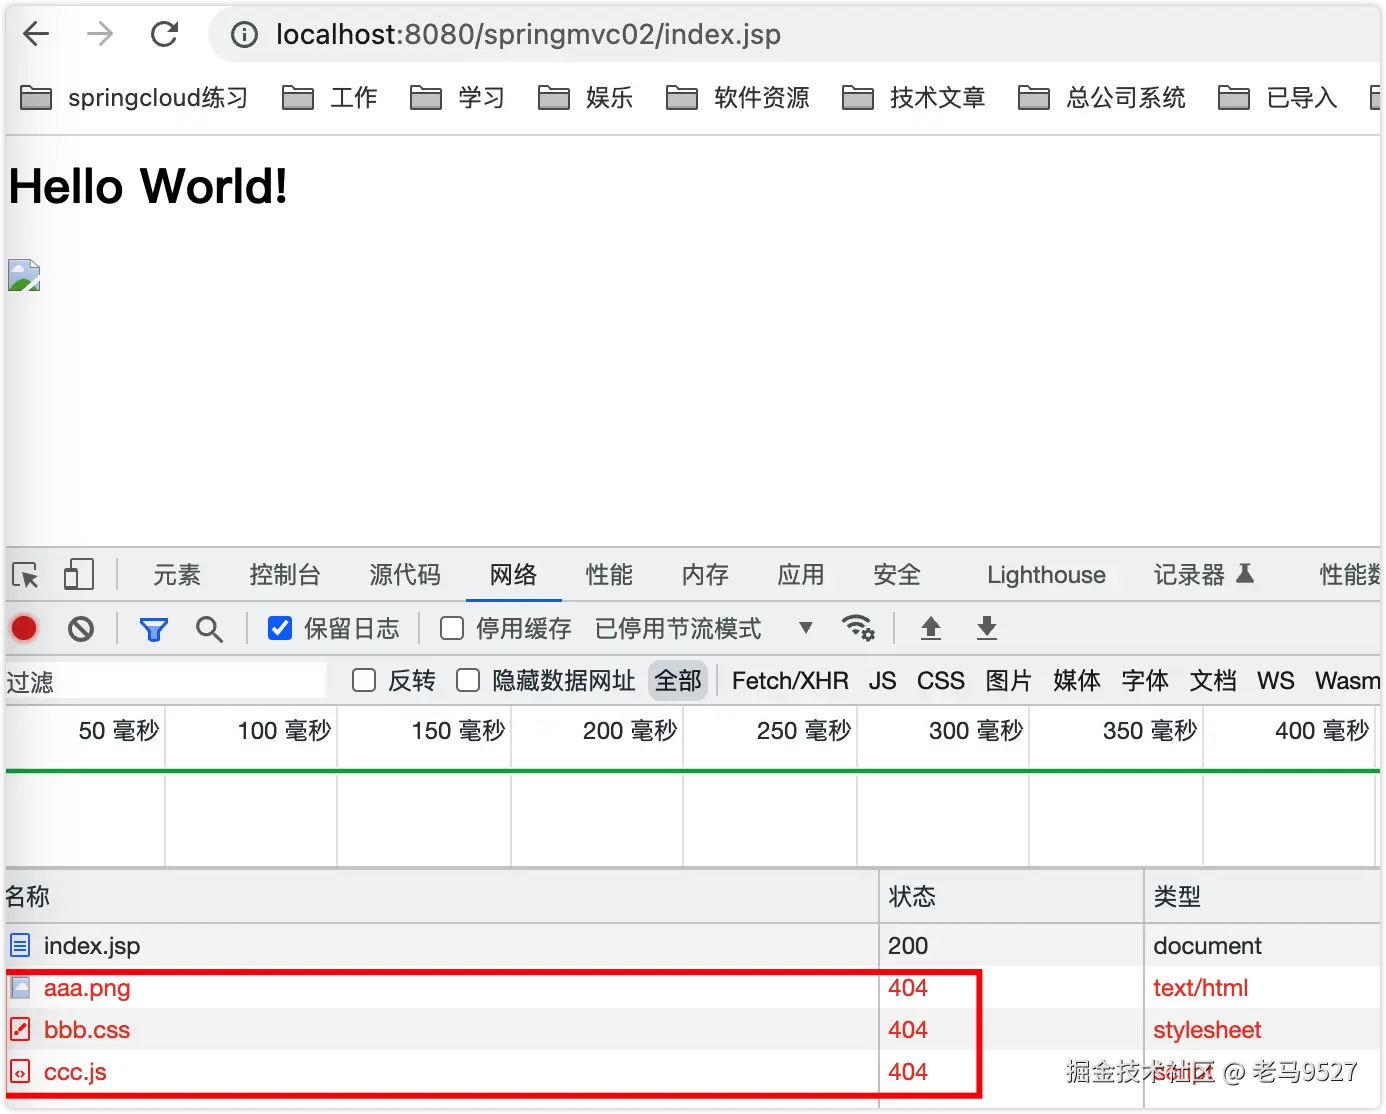This screenshot has width=1386, height=1114.
Task: Show only 图片 requests
Action: point(1008,681)
